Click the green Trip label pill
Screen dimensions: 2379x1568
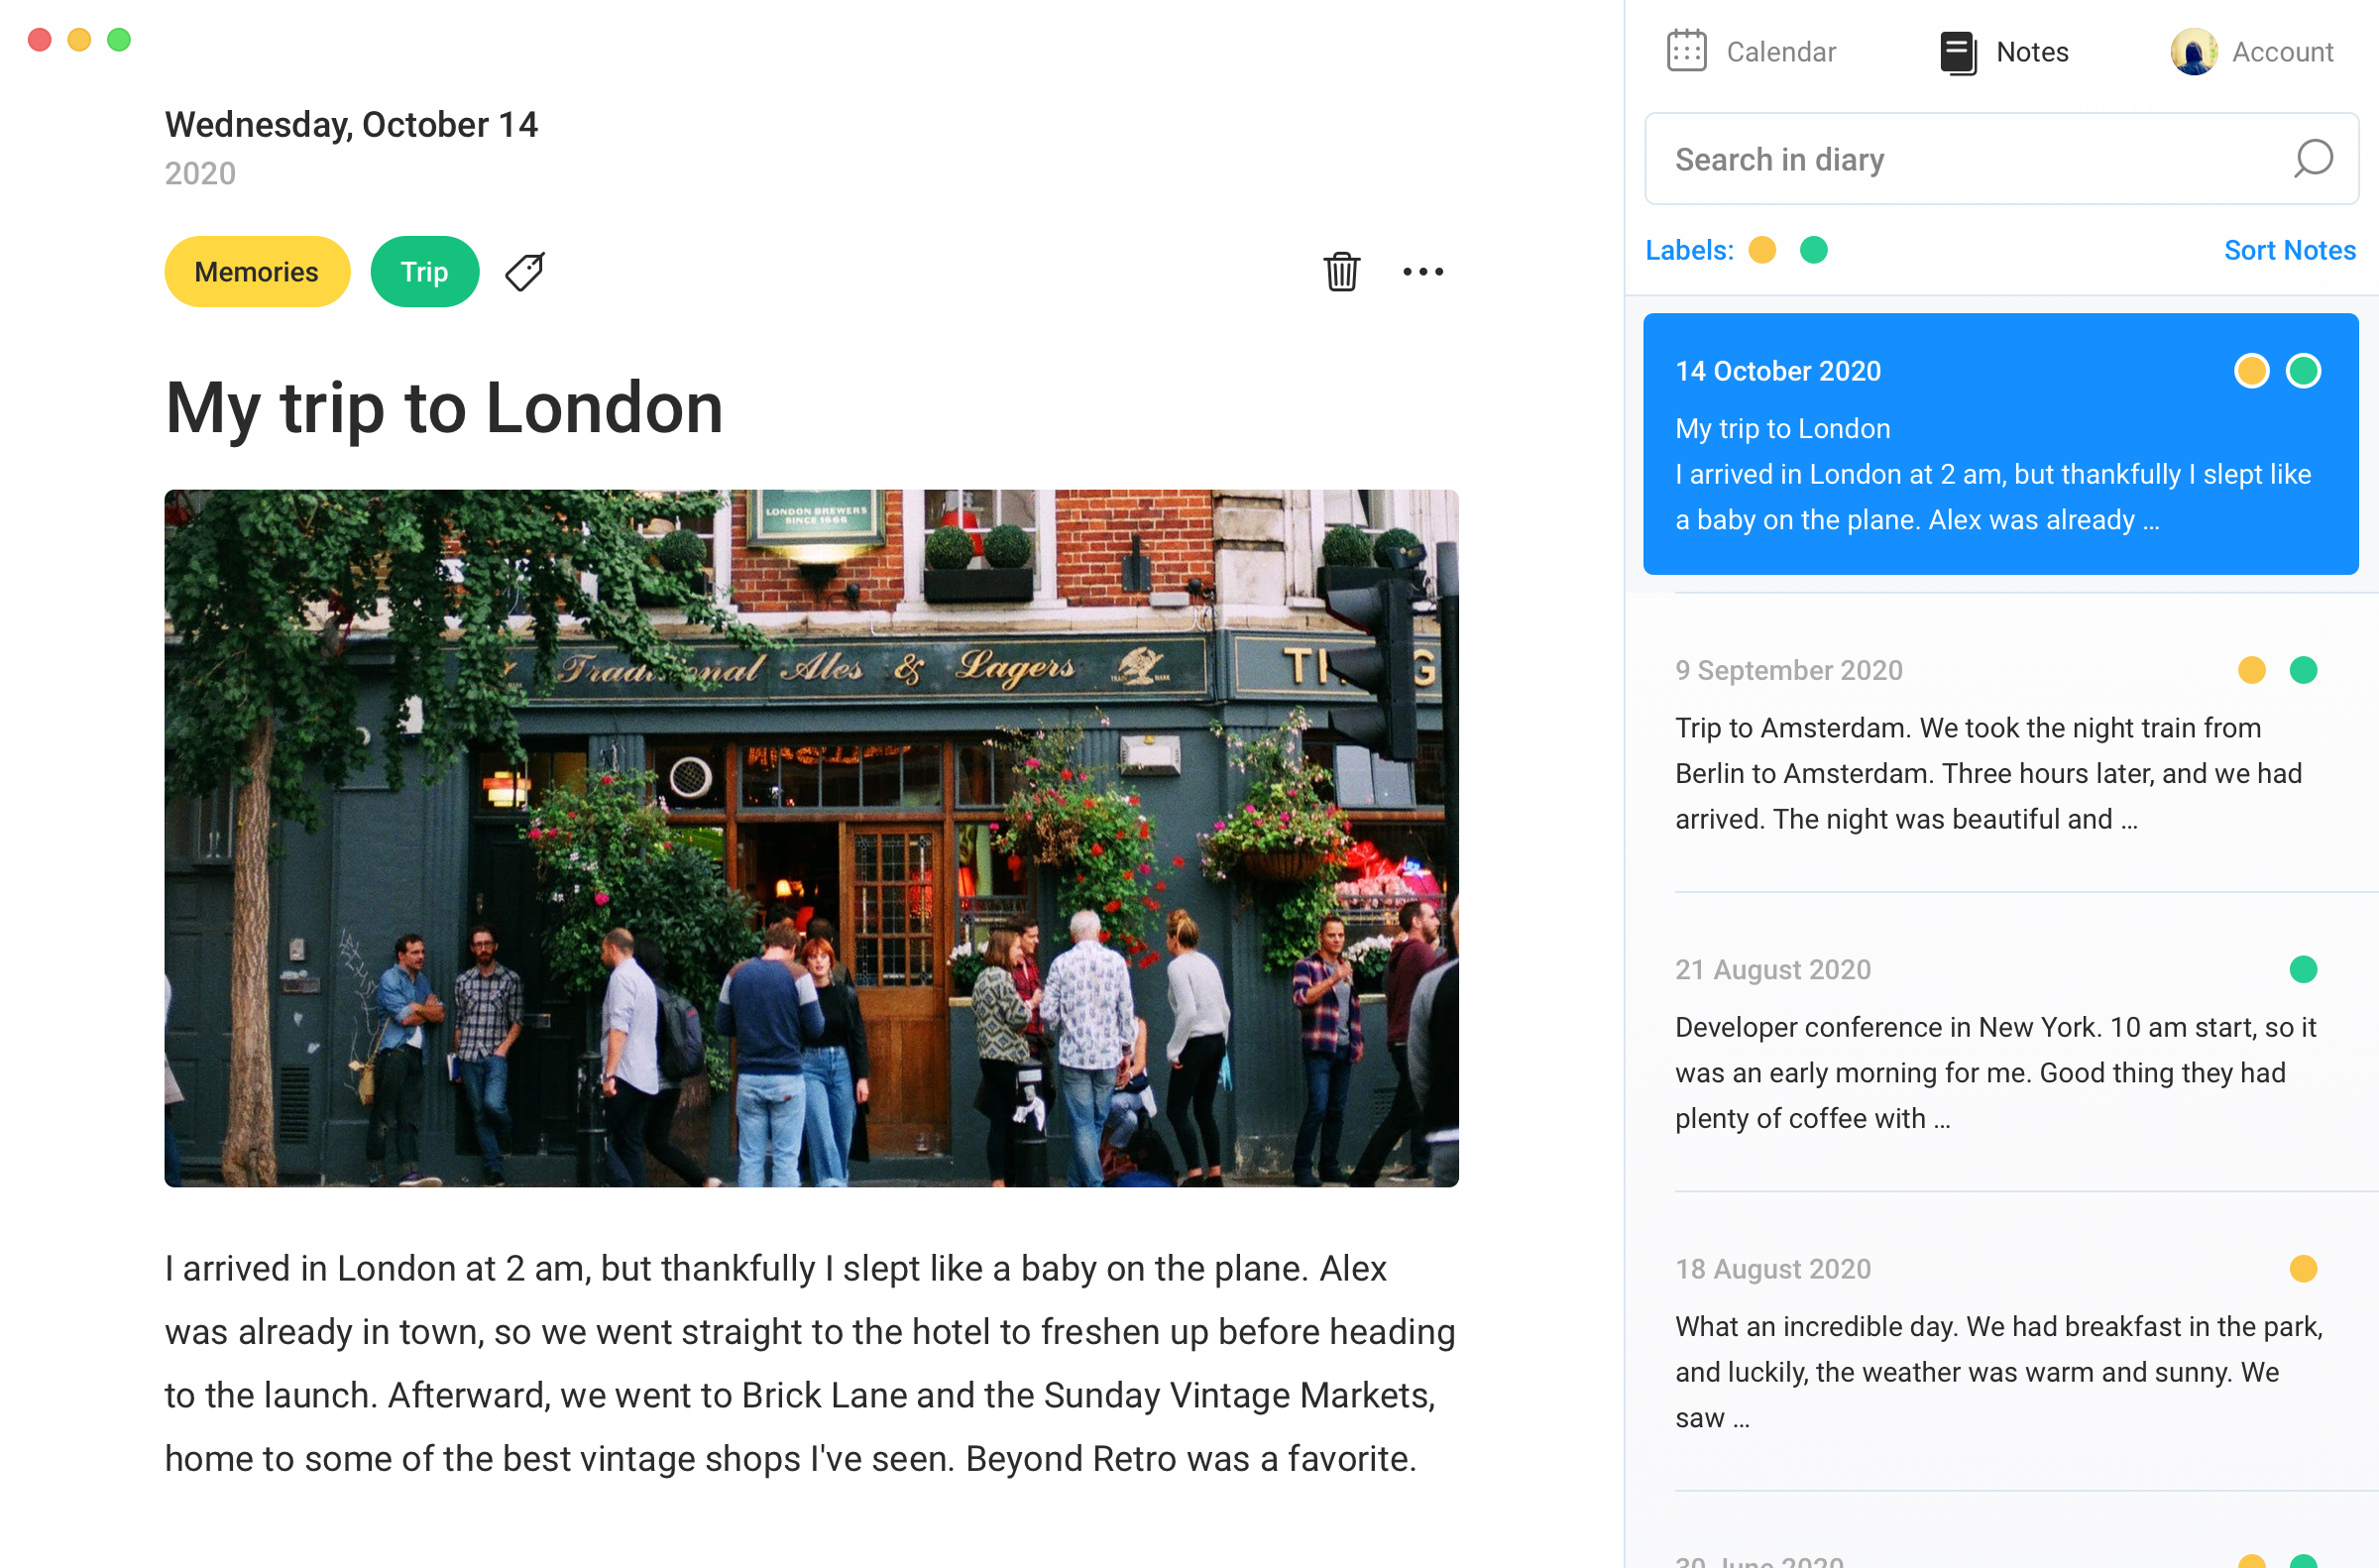click(x=424, y=272)
